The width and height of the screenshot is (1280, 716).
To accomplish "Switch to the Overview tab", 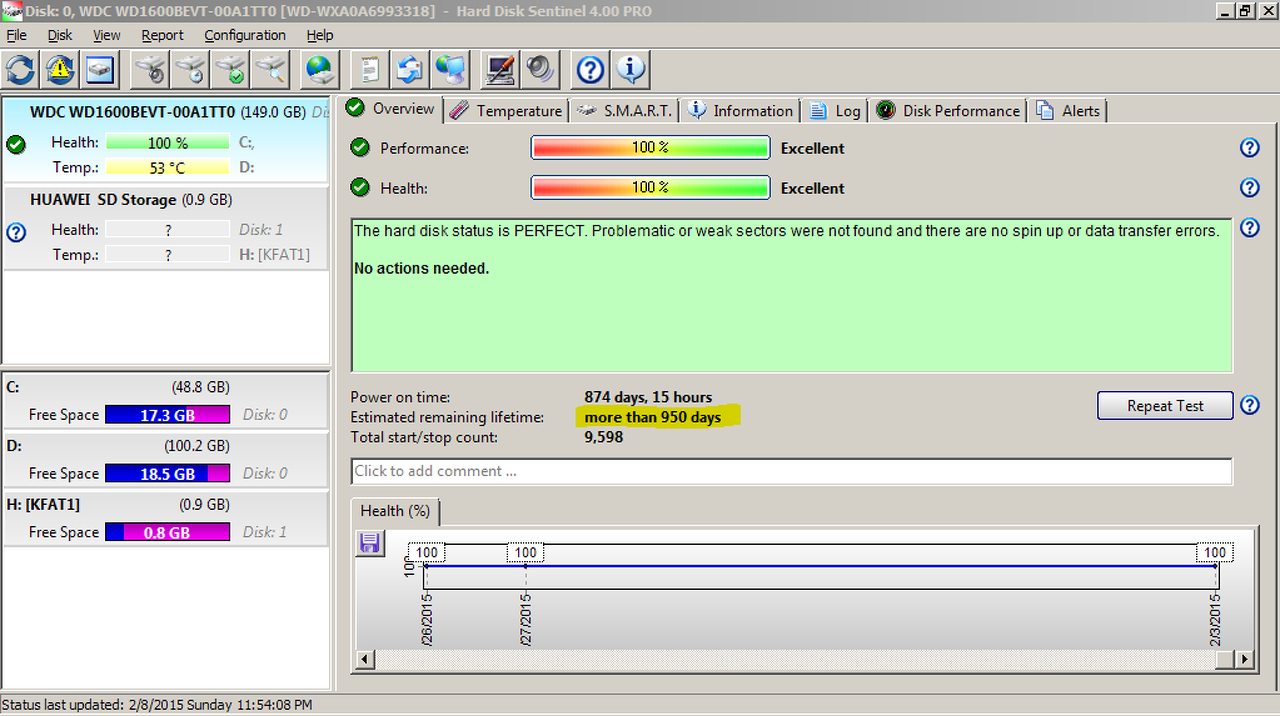I will coord(391,109).
